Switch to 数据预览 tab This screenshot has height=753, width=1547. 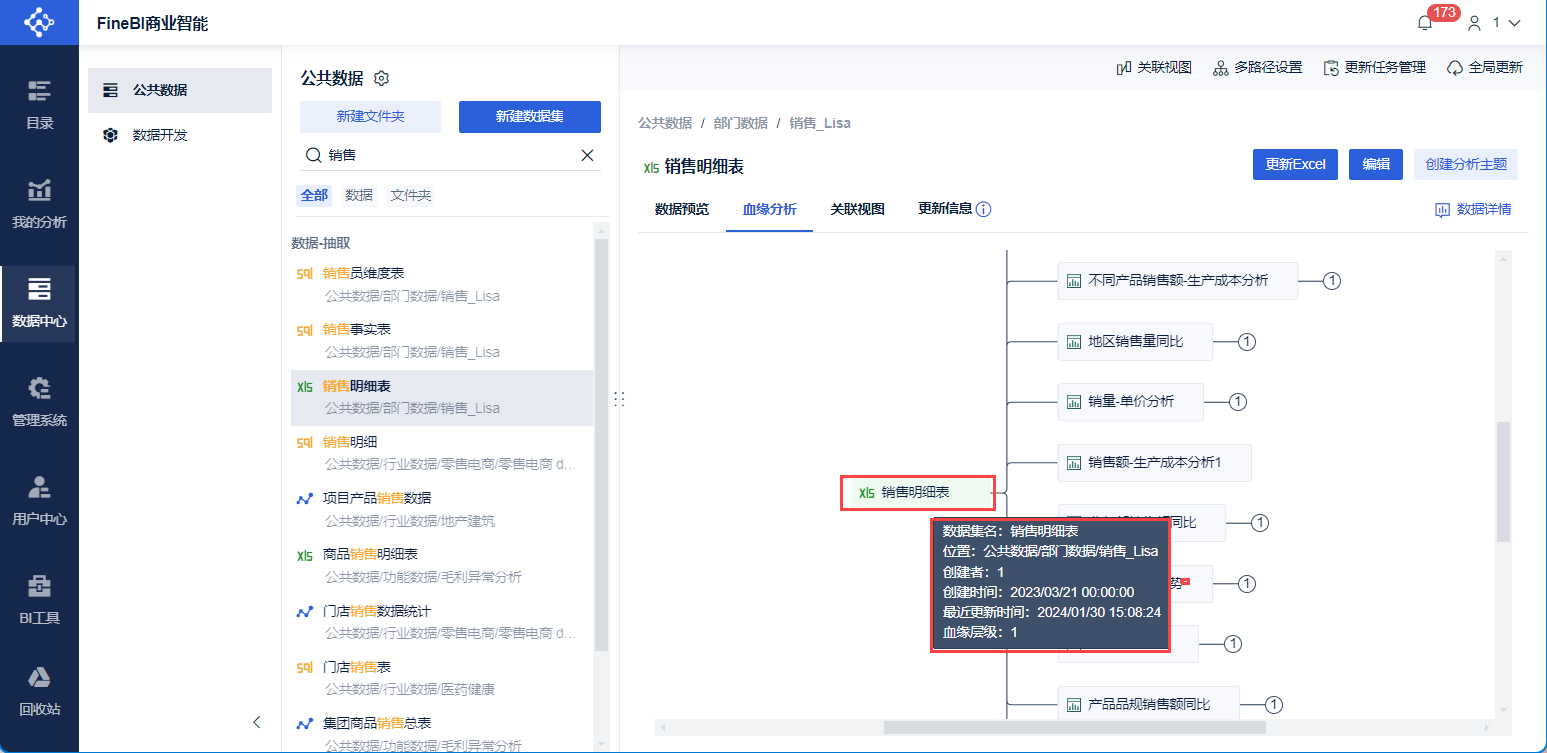[682, 210]
